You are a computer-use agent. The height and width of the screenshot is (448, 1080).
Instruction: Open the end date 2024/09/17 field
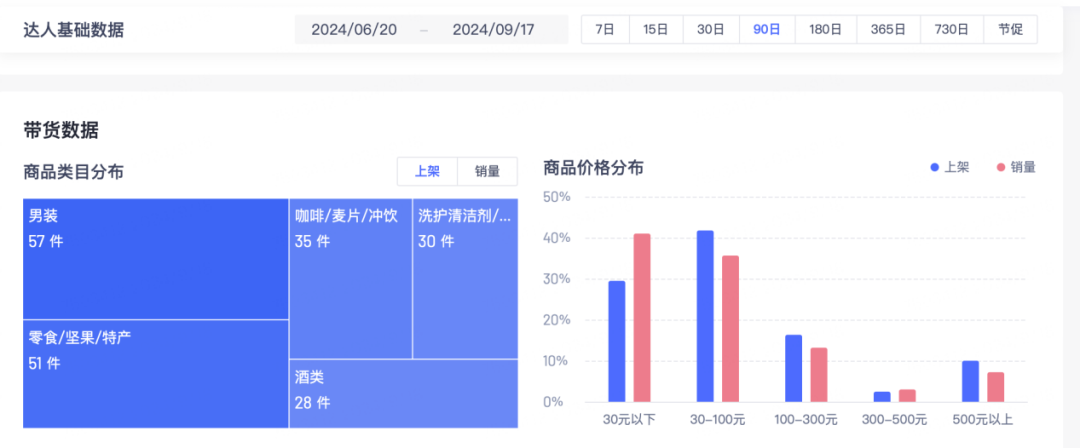point(494,30)
